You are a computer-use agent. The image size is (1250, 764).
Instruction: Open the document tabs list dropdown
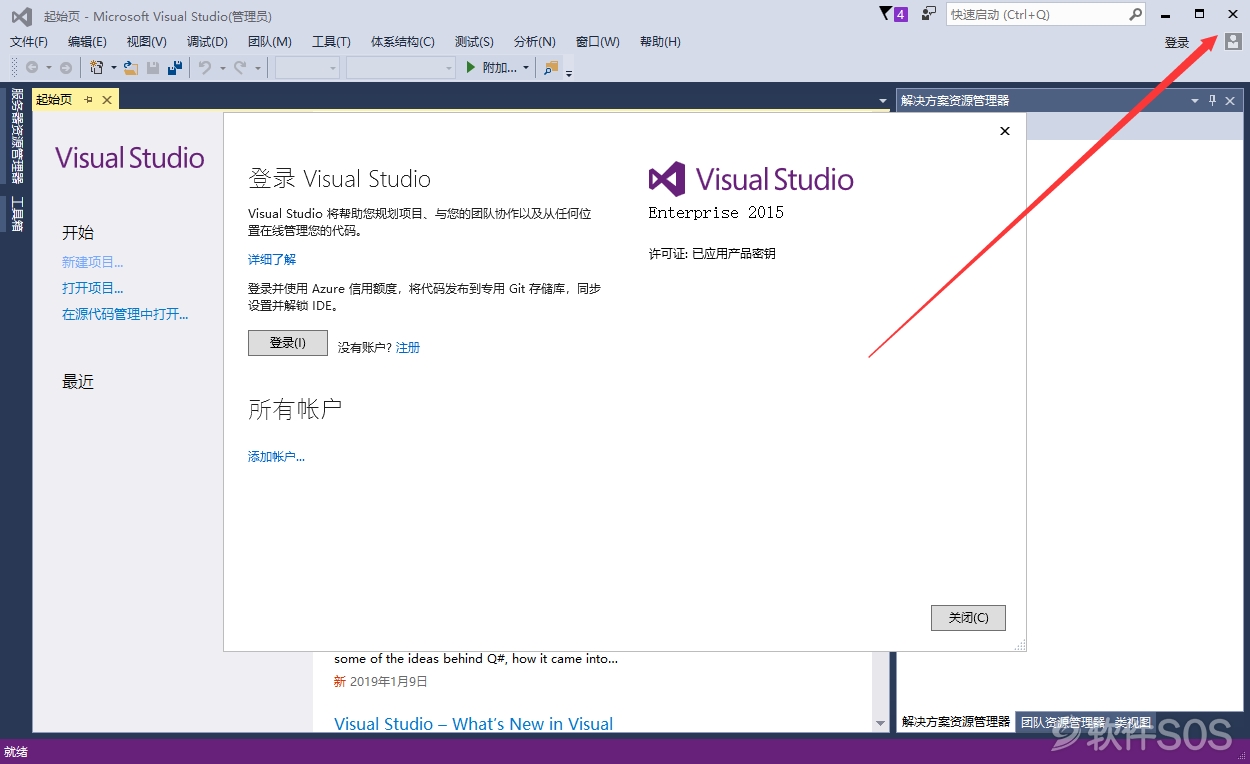882,101
